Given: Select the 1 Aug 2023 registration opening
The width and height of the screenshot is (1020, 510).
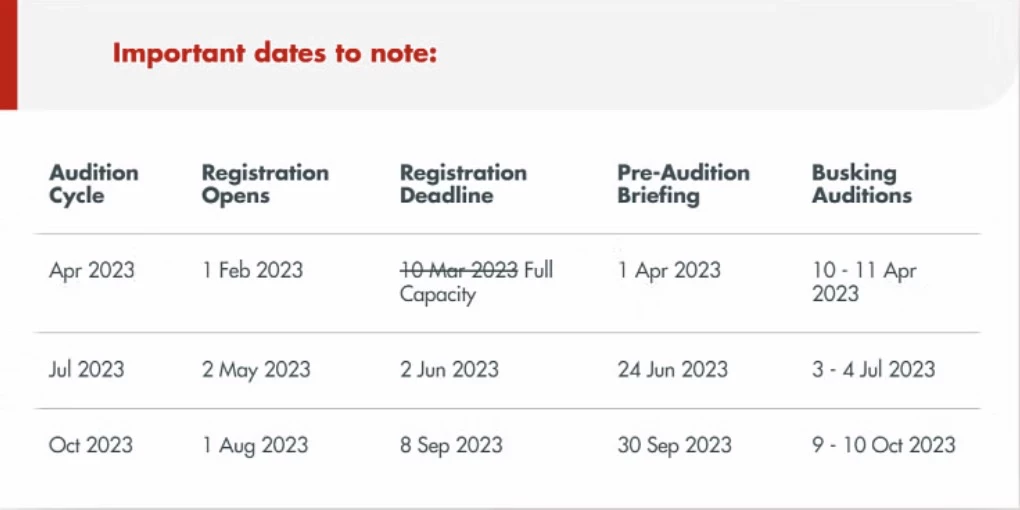Looking at the screenshot, I should coord(255,446).
